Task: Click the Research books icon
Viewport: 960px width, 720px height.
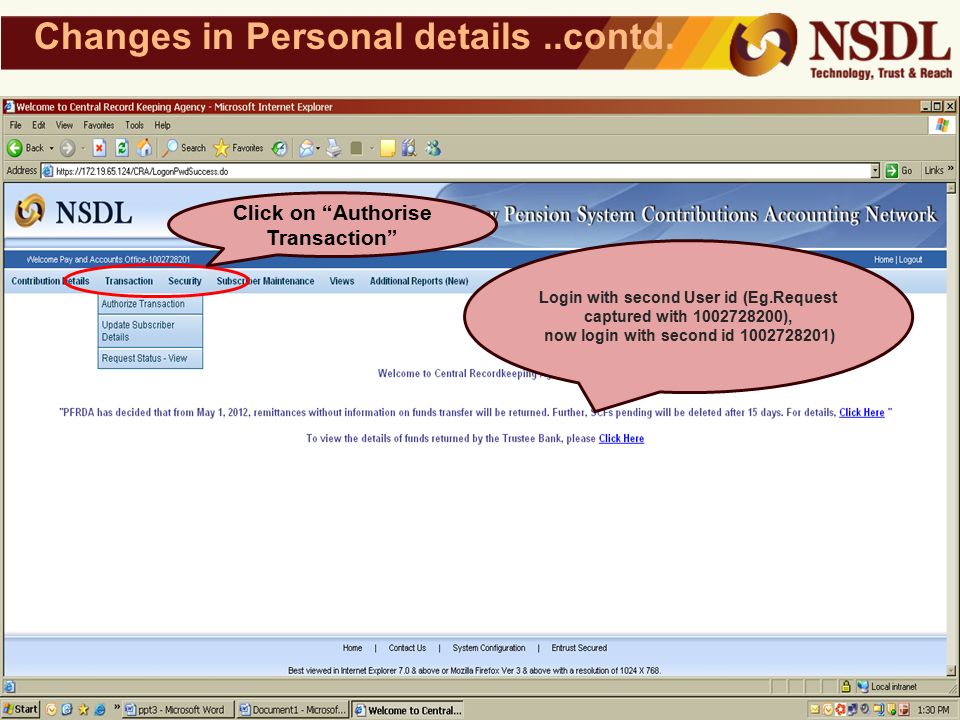Action: 409,148
